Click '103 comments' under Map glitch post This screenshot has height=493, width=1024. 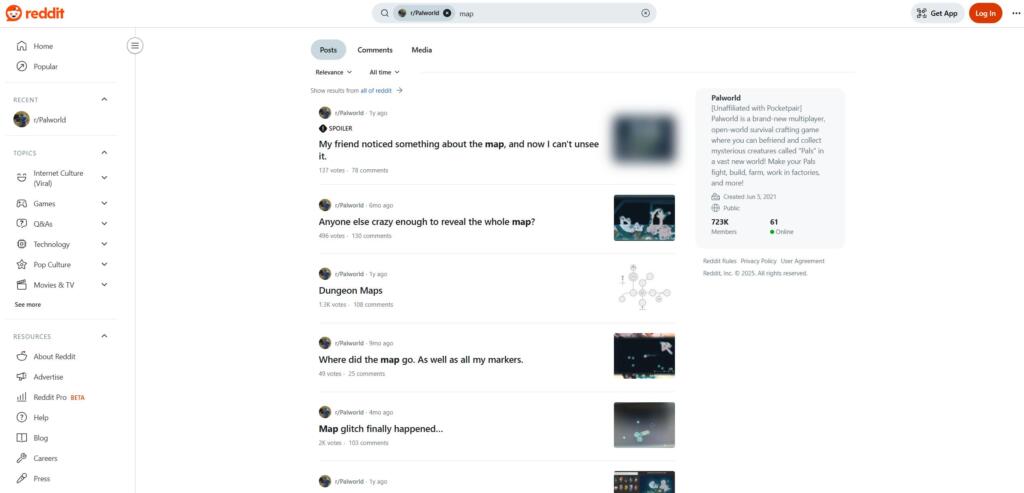coord(368,443)
